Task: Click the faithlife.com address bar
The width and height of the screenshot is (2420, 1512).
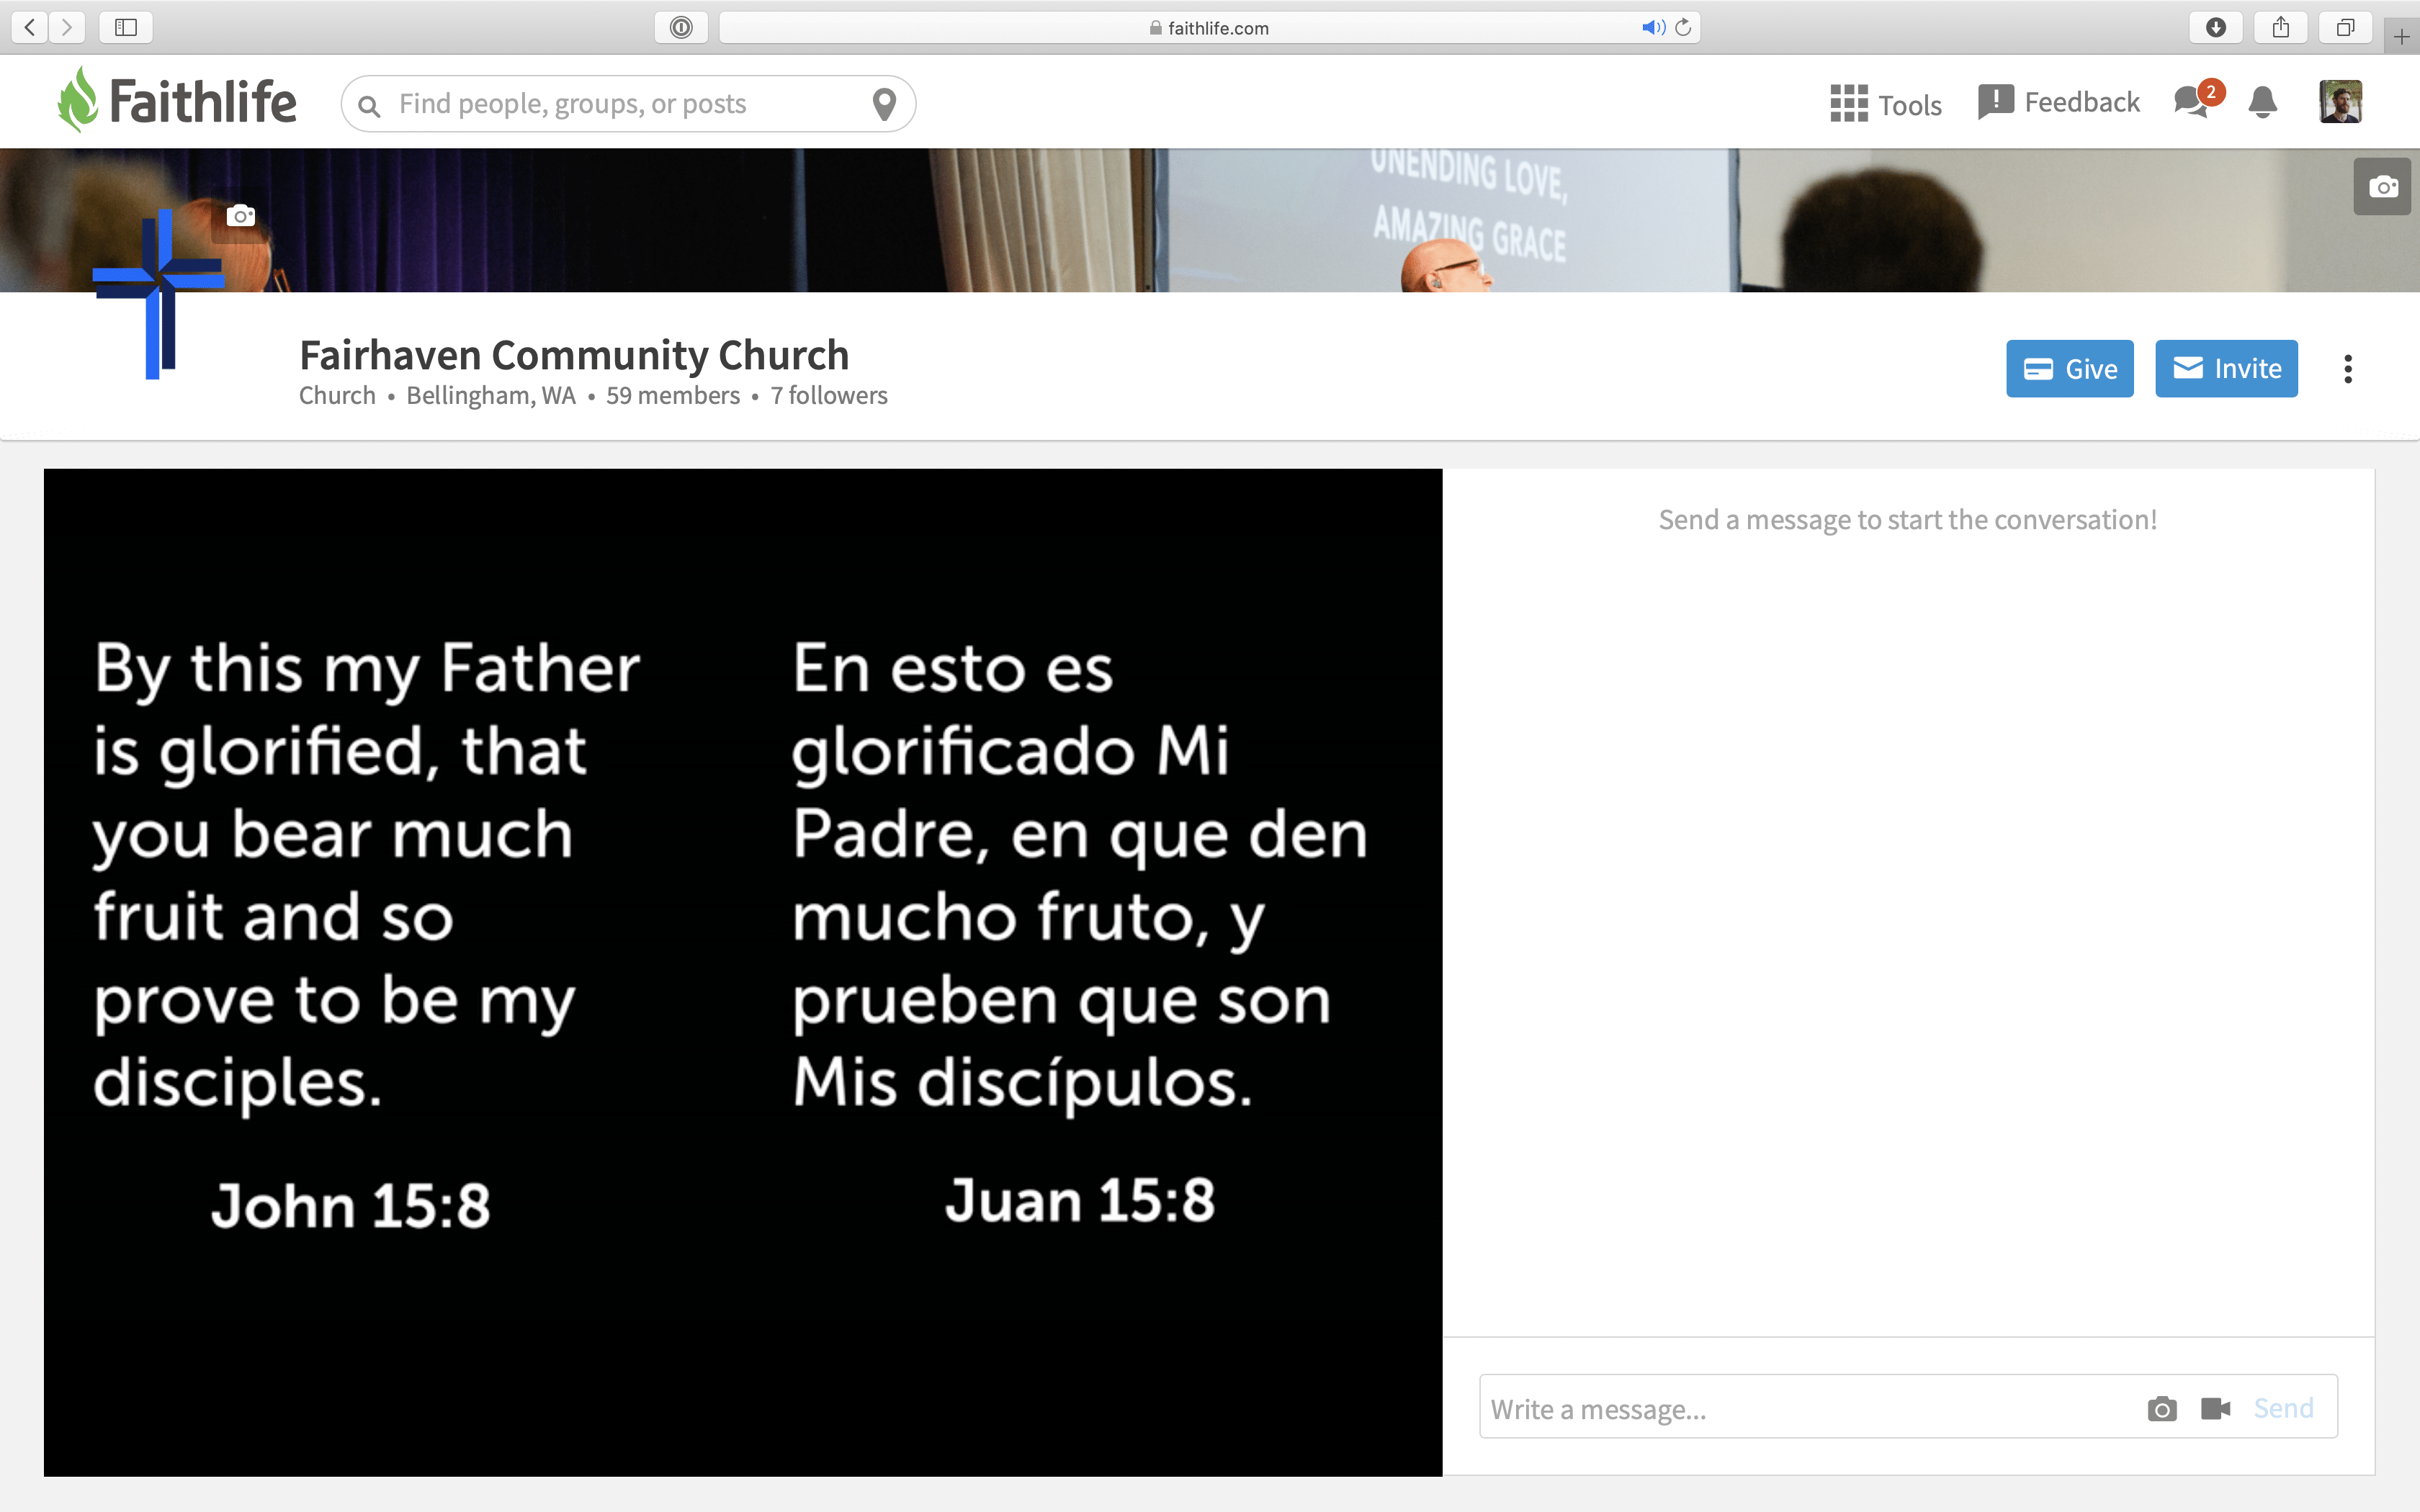Action: (1210, 27)
